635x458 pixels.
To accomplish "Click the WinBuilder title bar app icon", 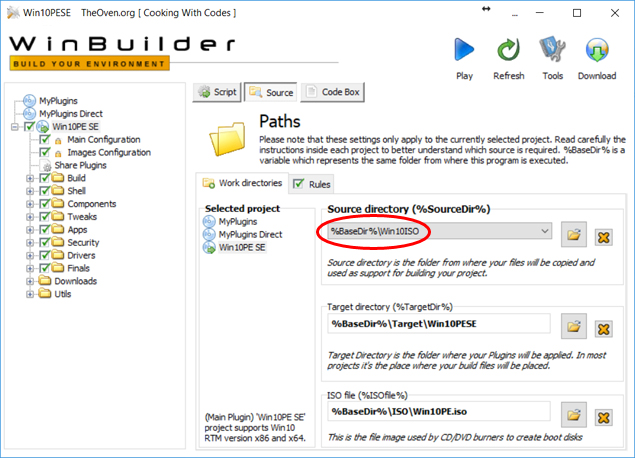I will coord(13,13).
